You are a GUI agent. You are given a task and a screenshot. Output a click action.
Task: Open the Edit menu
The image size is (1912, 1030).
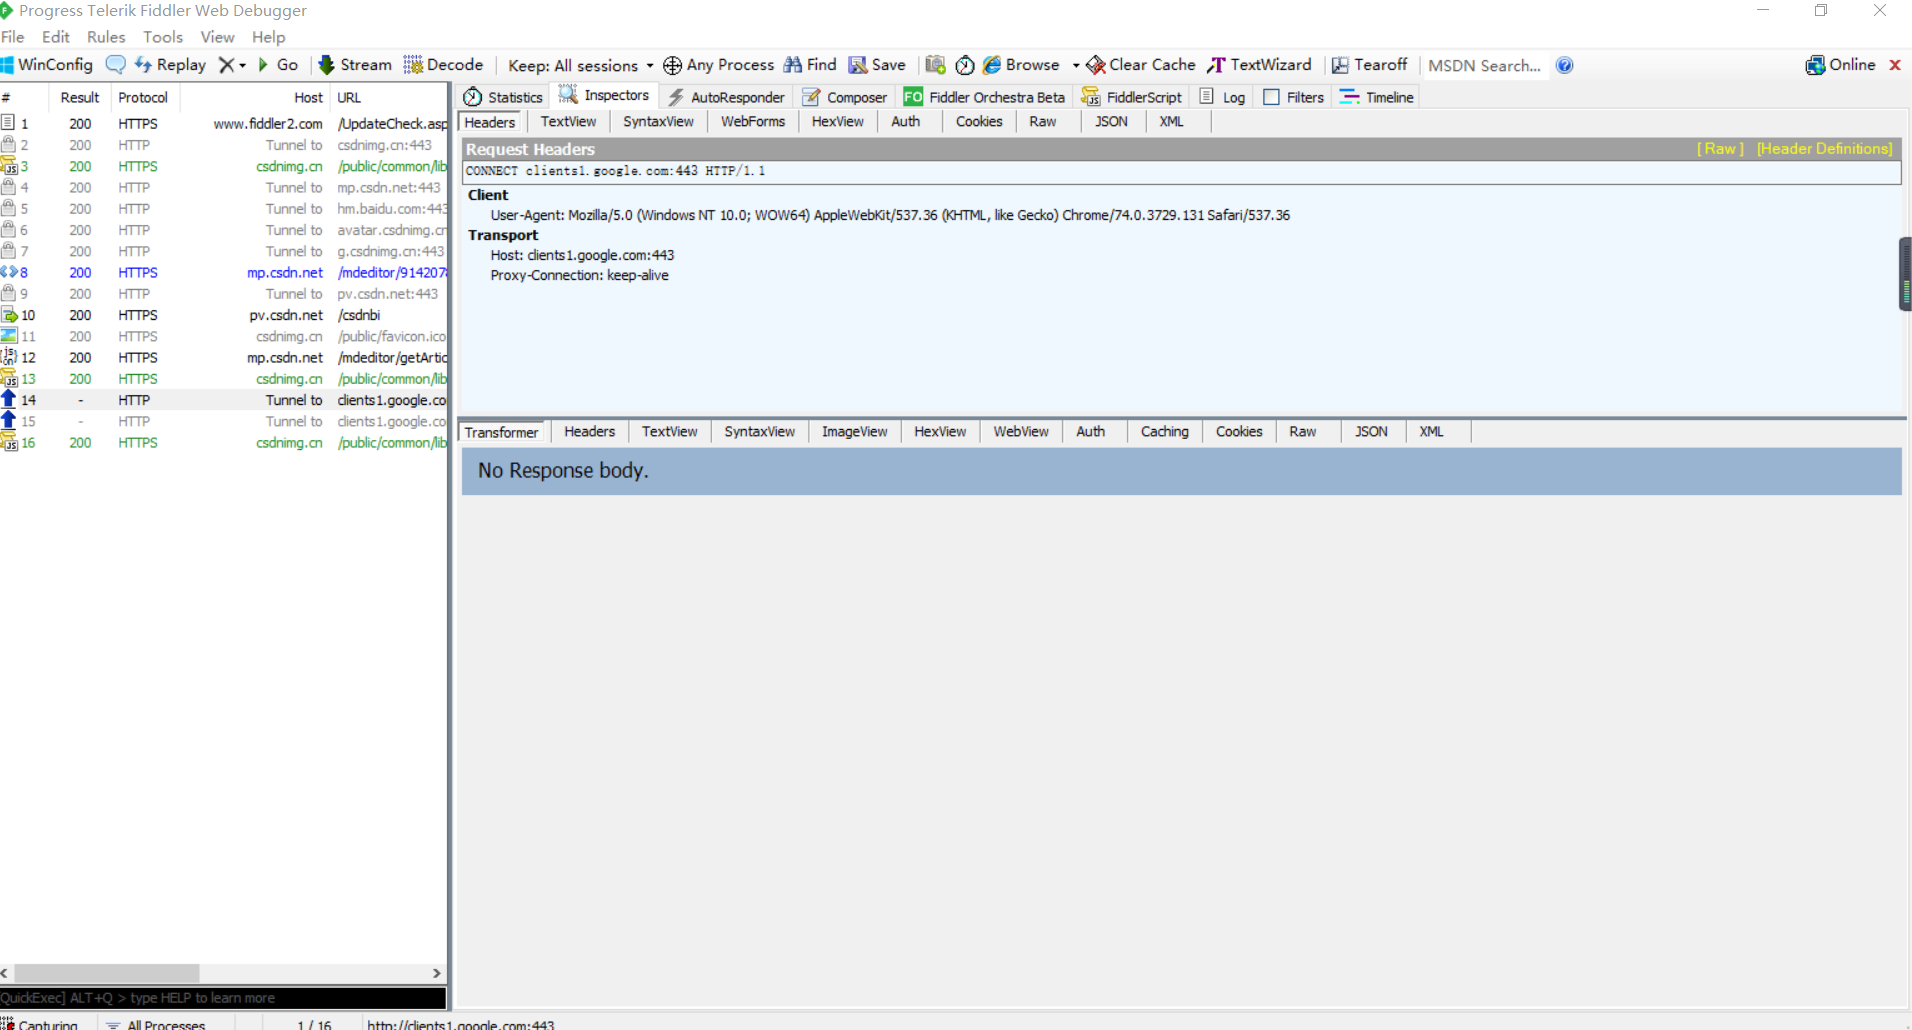coord(56,37)
